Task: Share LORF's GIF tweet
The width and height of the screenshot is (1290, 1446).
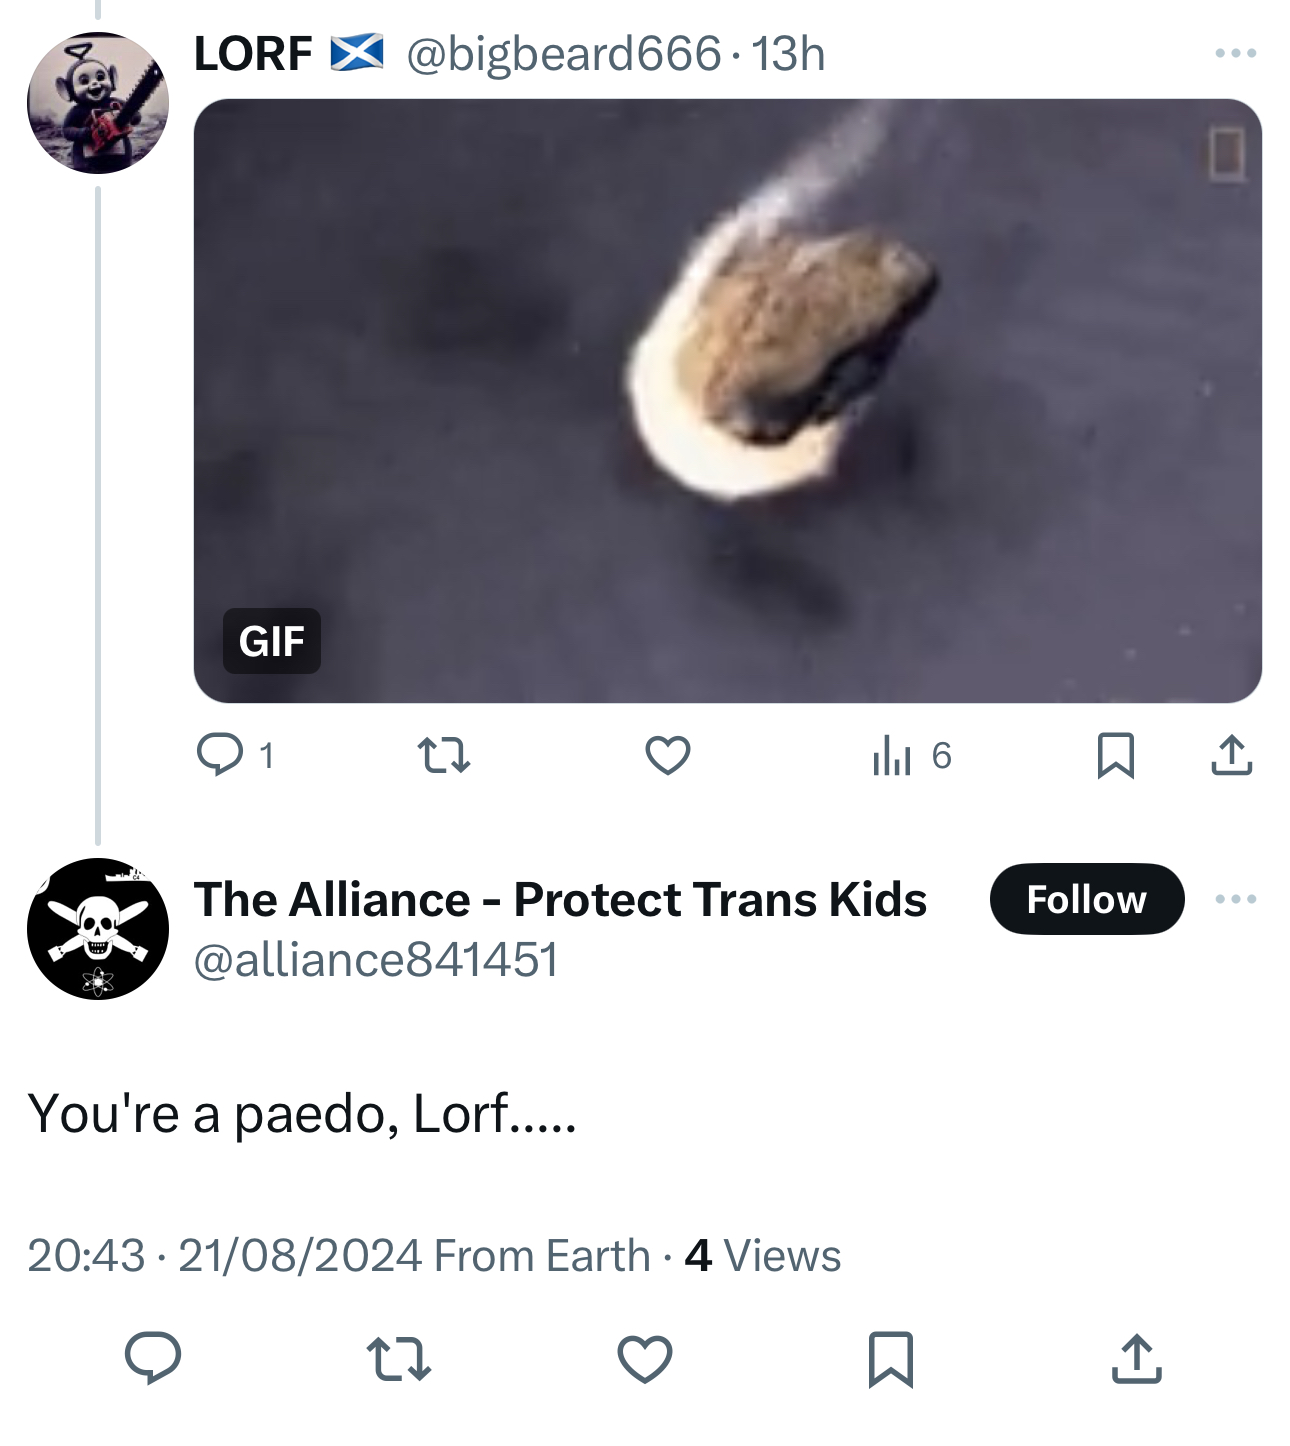Action: click(x=1231, y=755)
